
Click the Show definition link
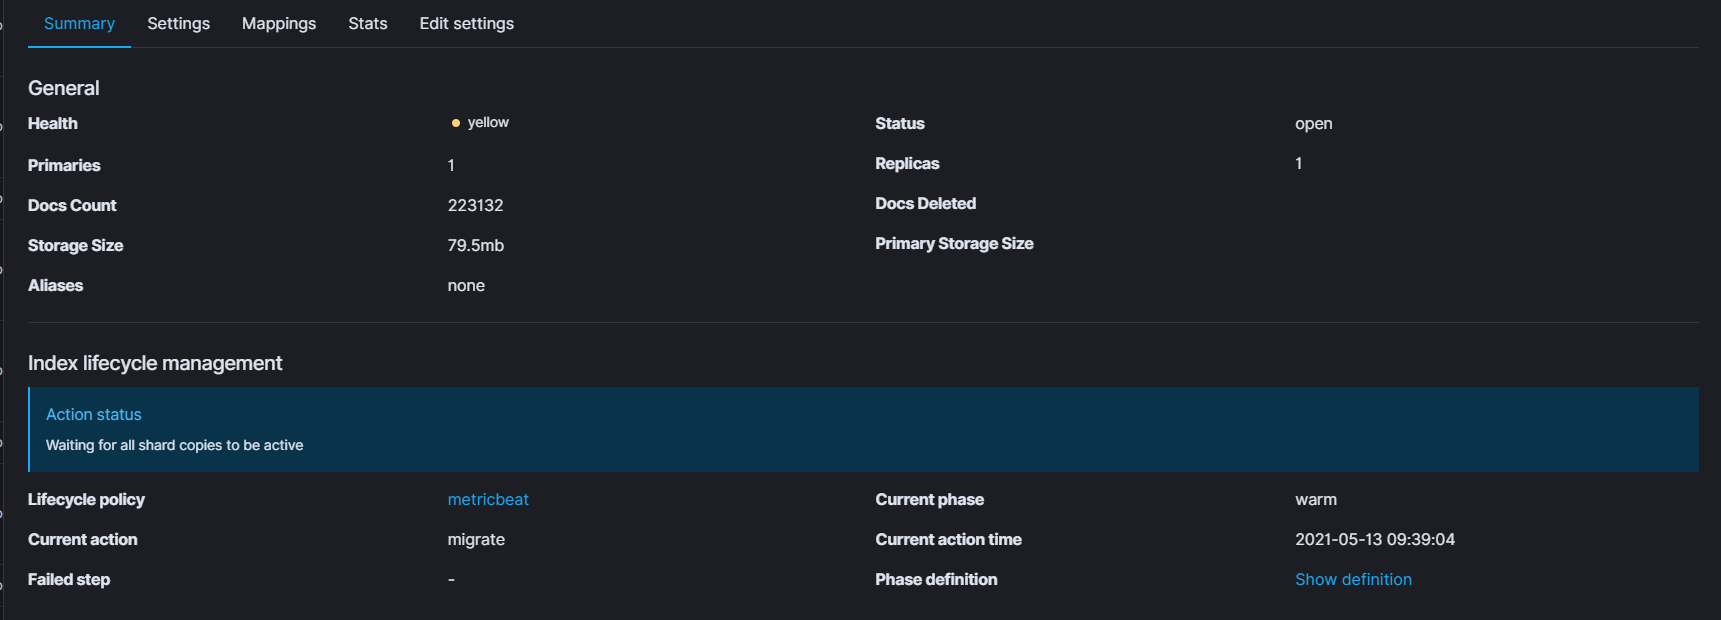(1353, 580)
